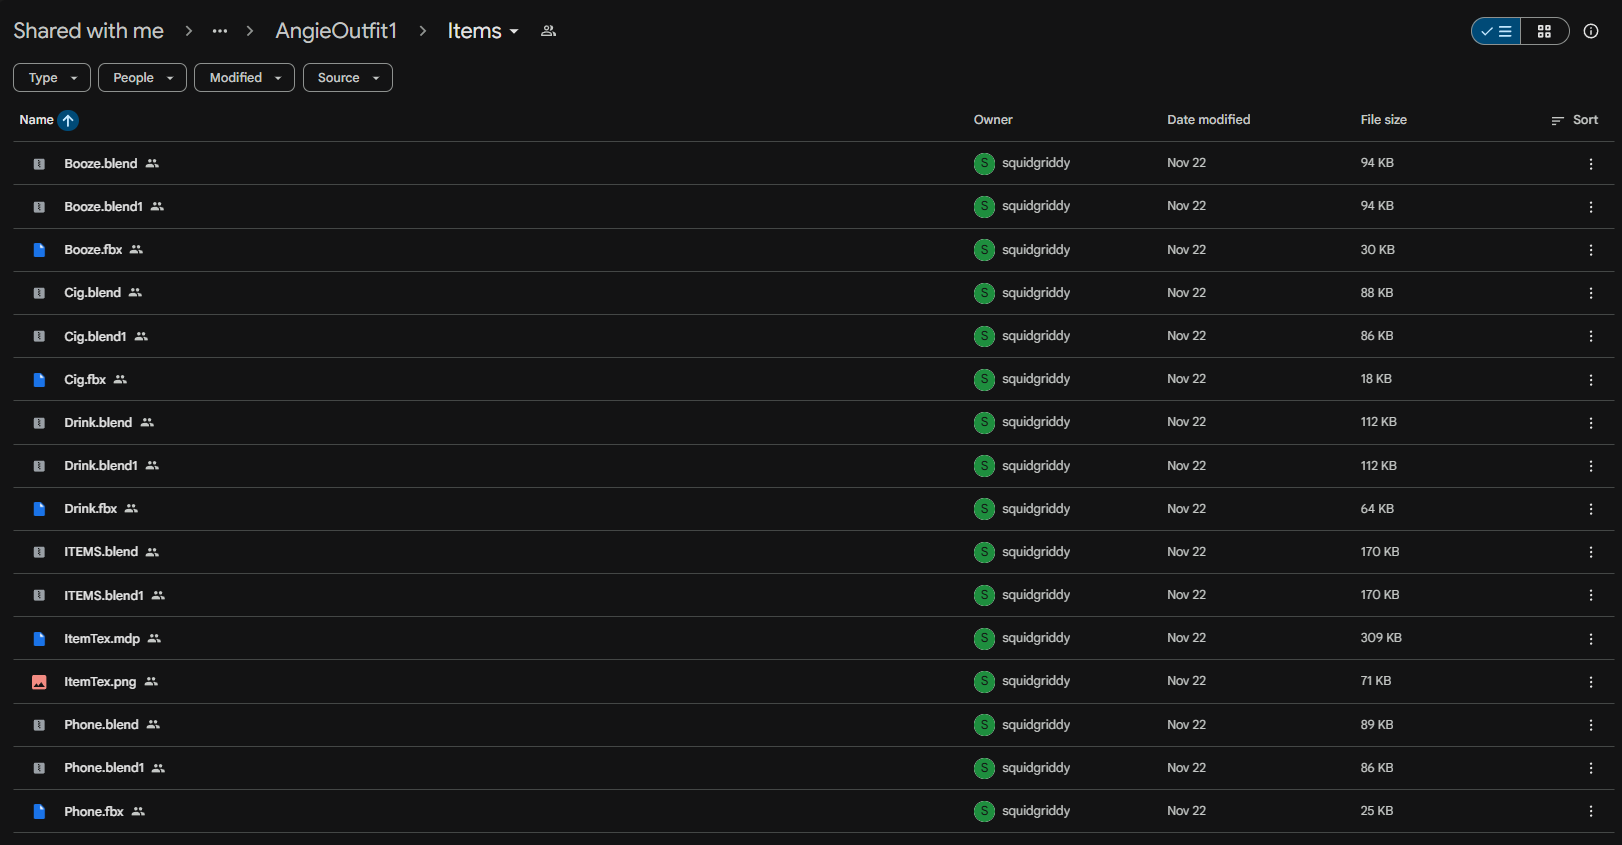Image resolution: width=1622 pixels, height=845 pixels.
Task: Click squidgriddy owner avatar on Booze.blend row
Action: pyautogui.click(x=984, y=163)
